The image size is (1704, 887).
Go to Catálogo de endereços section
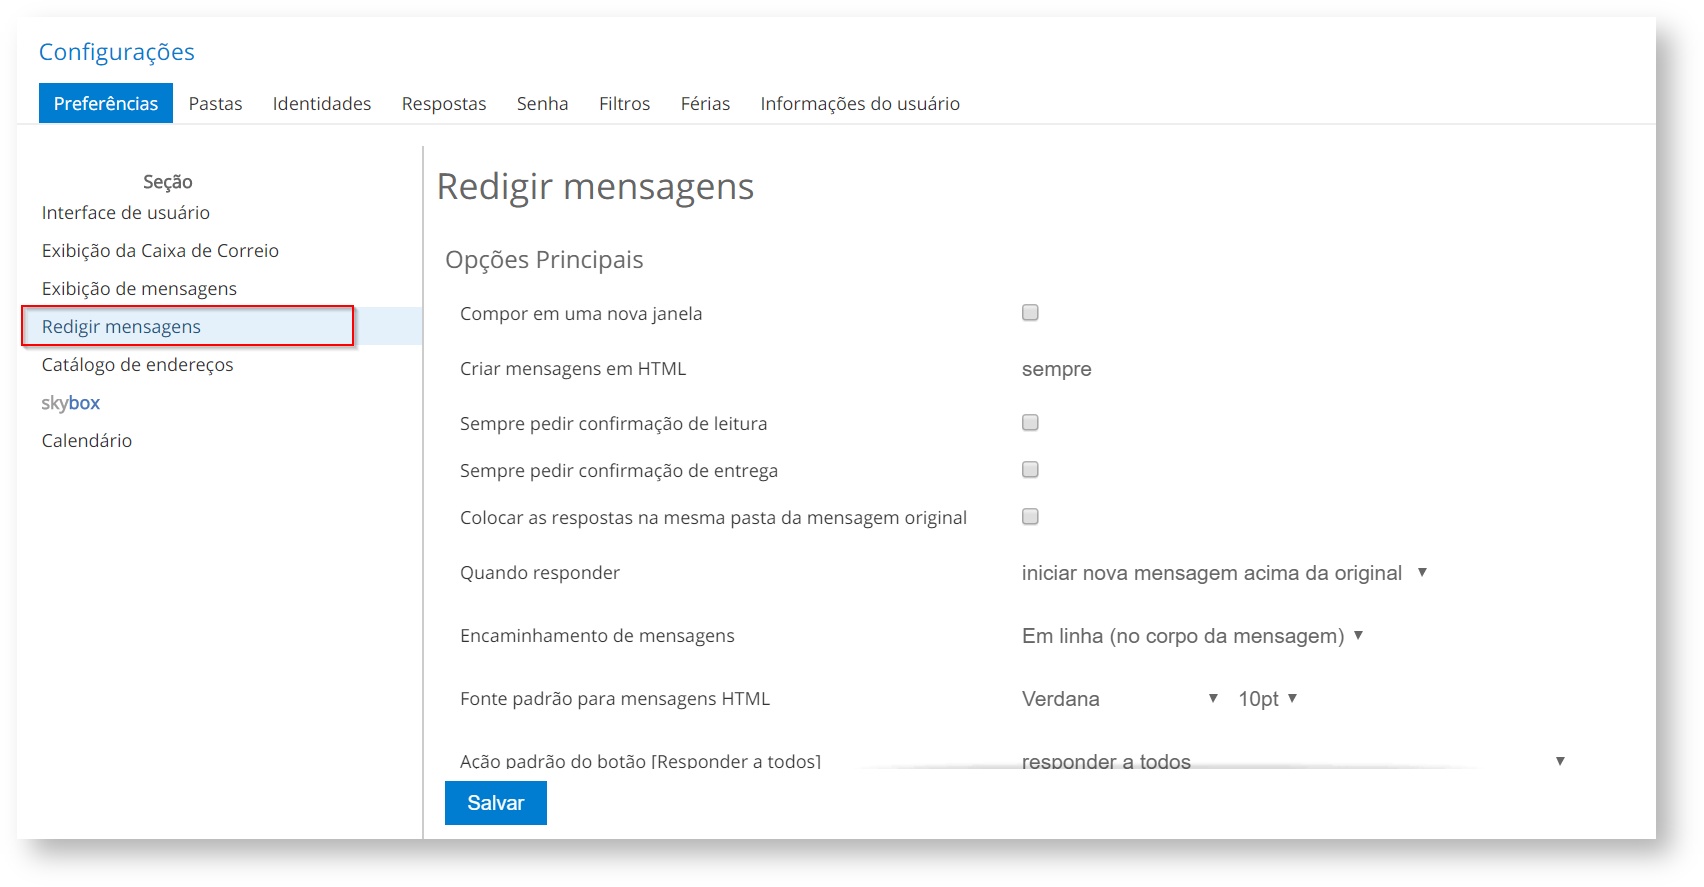tap(138, 365)
